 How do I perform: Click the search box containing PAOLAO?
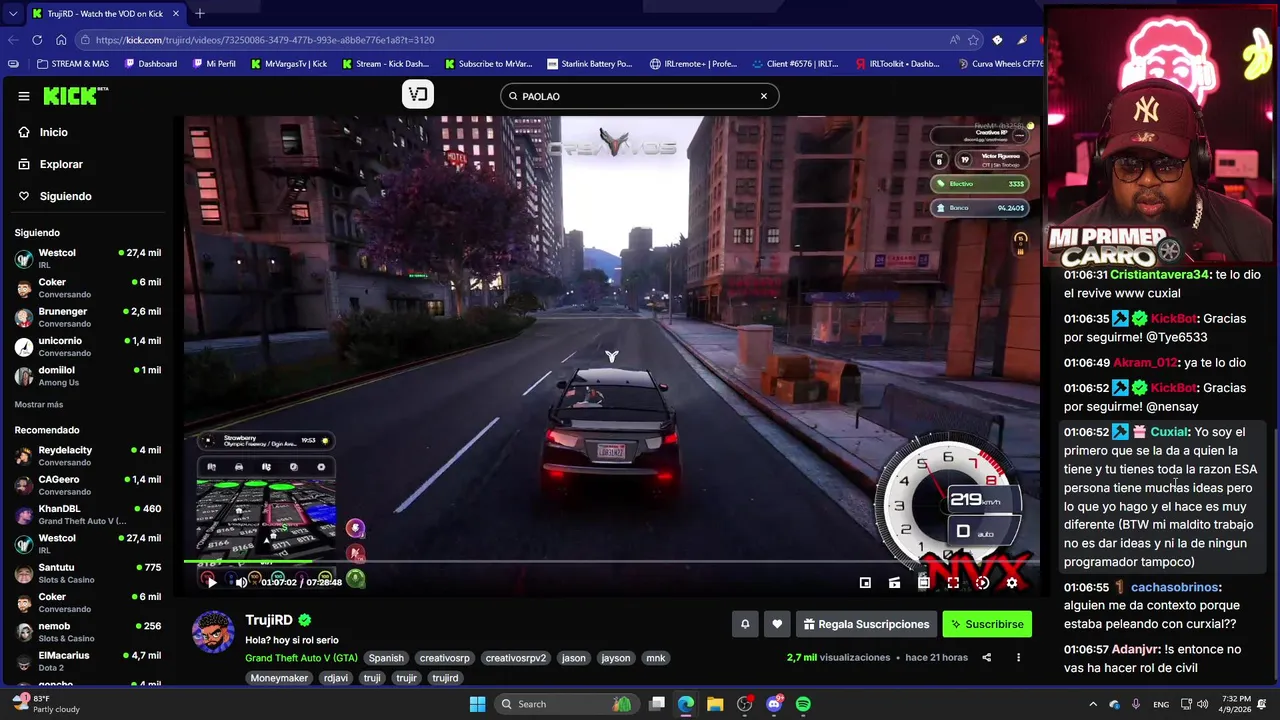point(639,96)
